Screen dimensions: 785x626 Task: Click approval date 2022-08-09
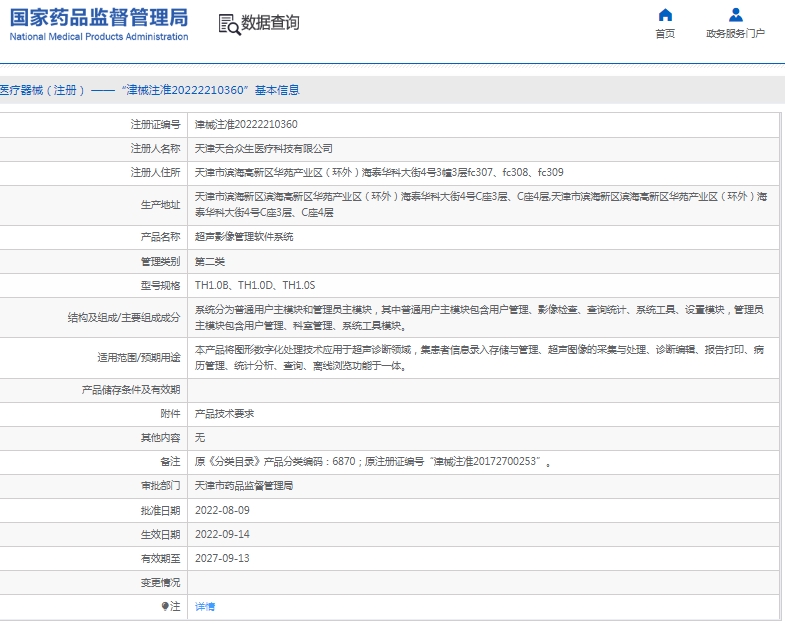click(x=222, y=510)
